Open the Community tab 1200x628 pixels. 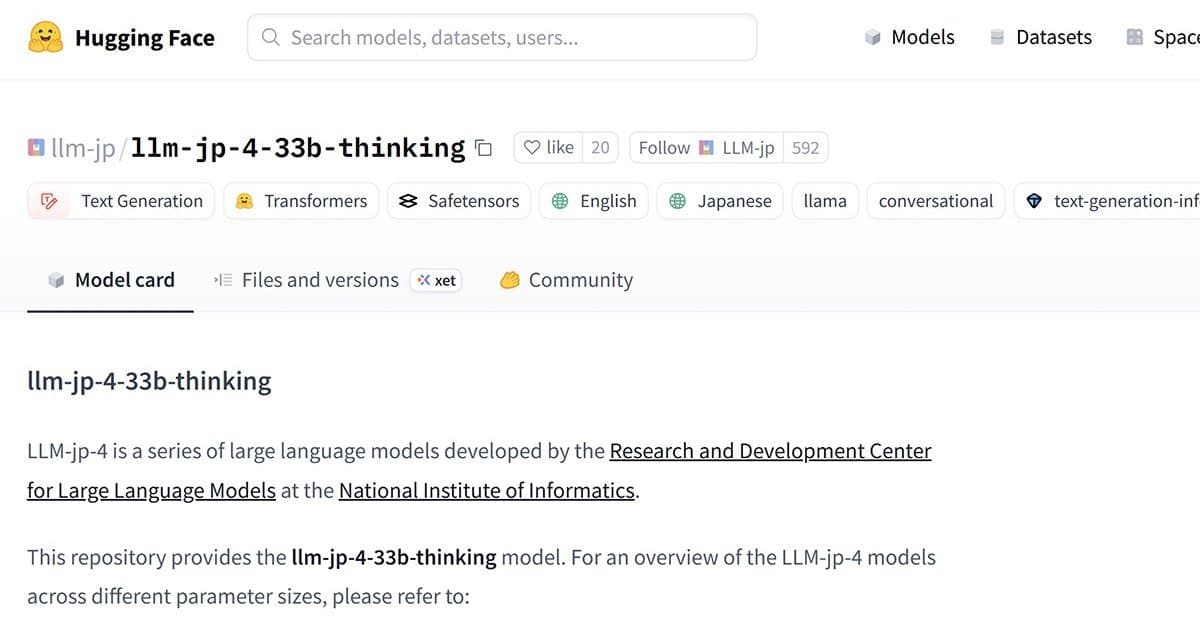pos(566,280)
